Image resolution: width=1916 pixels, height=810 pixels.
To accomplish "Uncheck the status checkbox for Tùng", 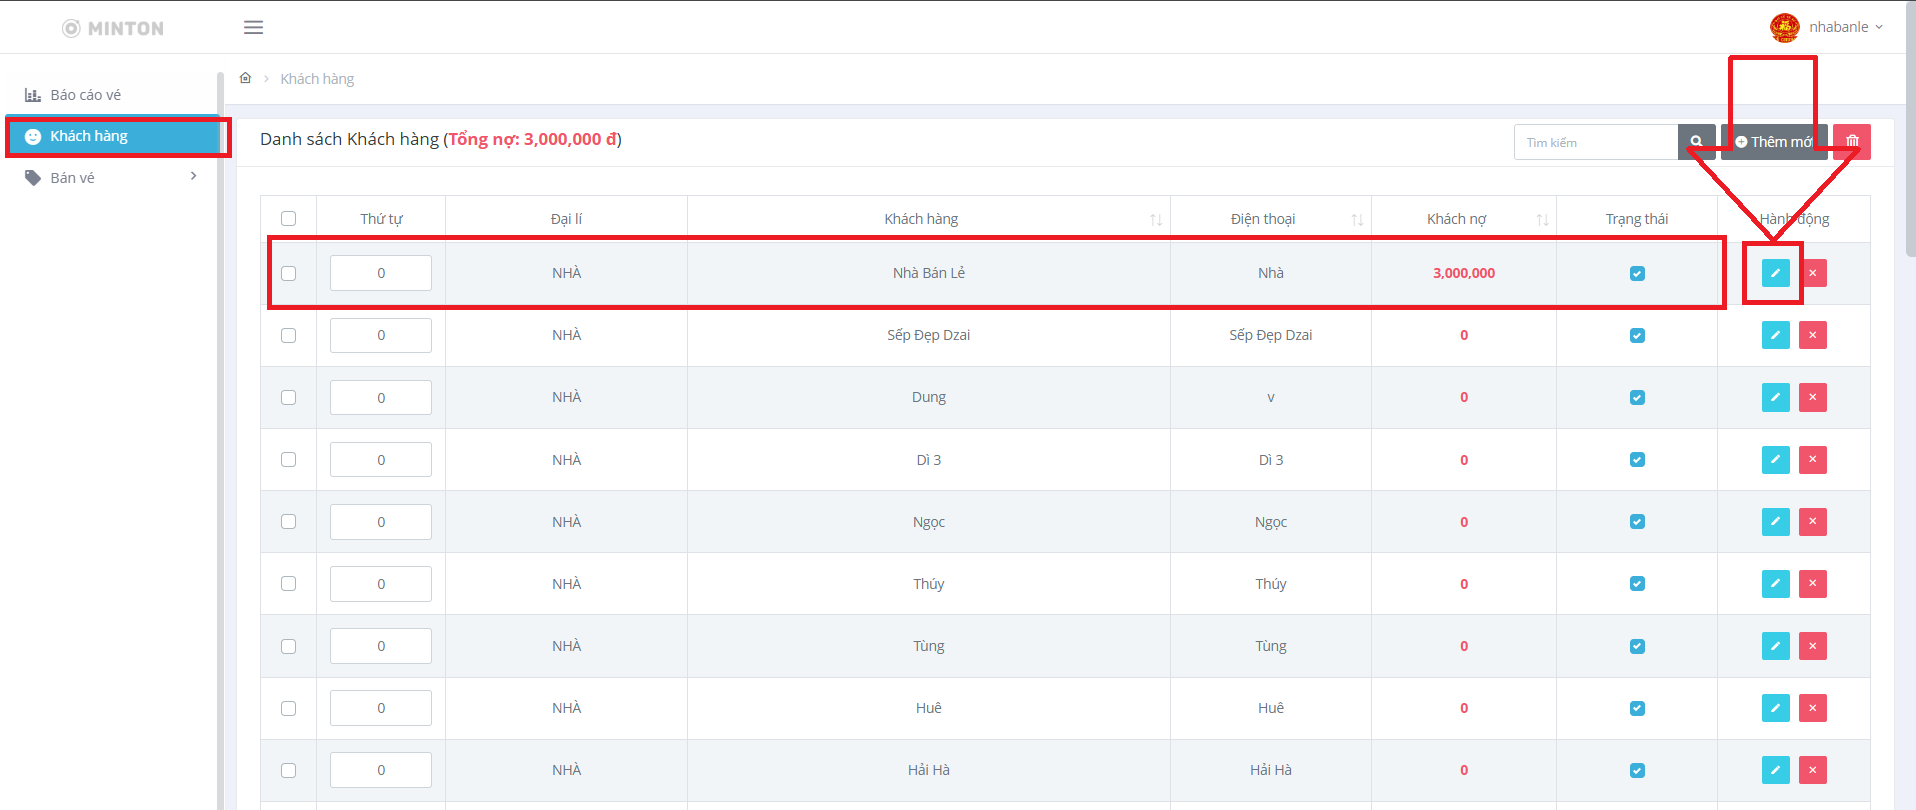I will [1637, 646].
